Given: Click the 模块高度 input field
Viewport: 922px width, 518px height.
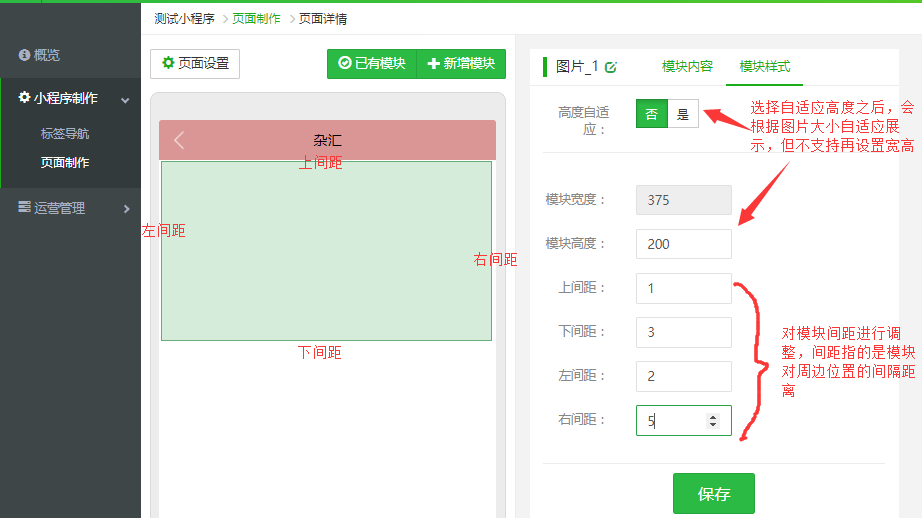Looking at the screenshot, I should tap(683, 244).
